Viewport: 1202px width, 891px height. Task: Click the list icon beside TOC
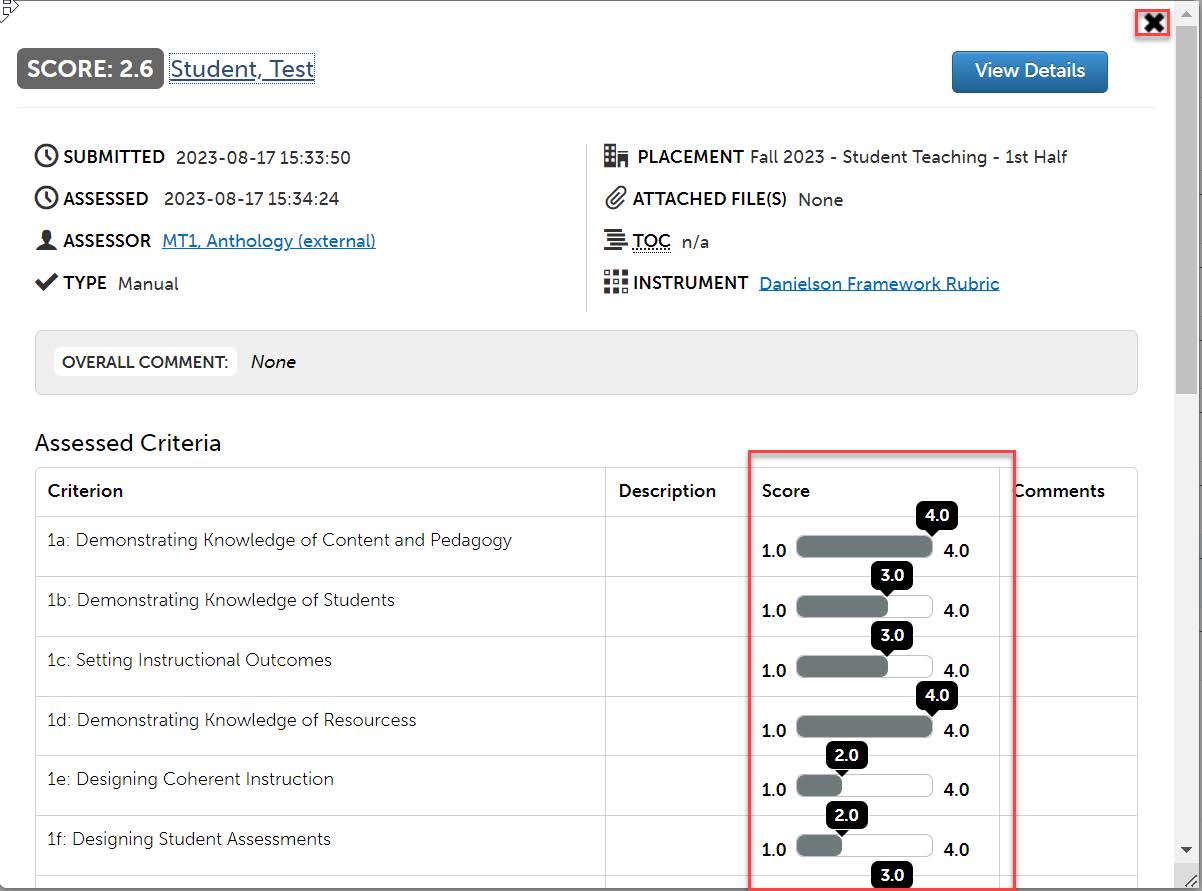(x=615, y=240)
